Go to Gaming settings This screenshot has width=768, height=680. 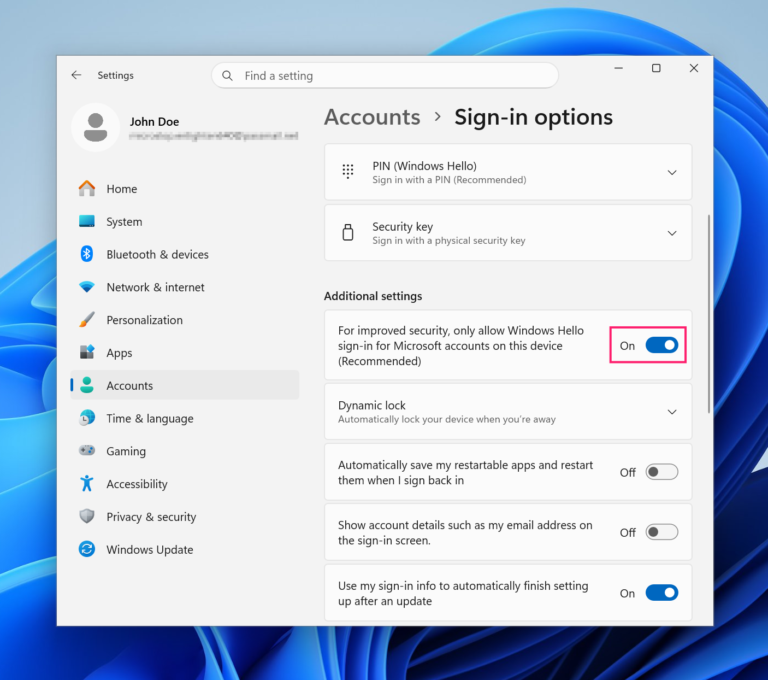pos(185,451)
